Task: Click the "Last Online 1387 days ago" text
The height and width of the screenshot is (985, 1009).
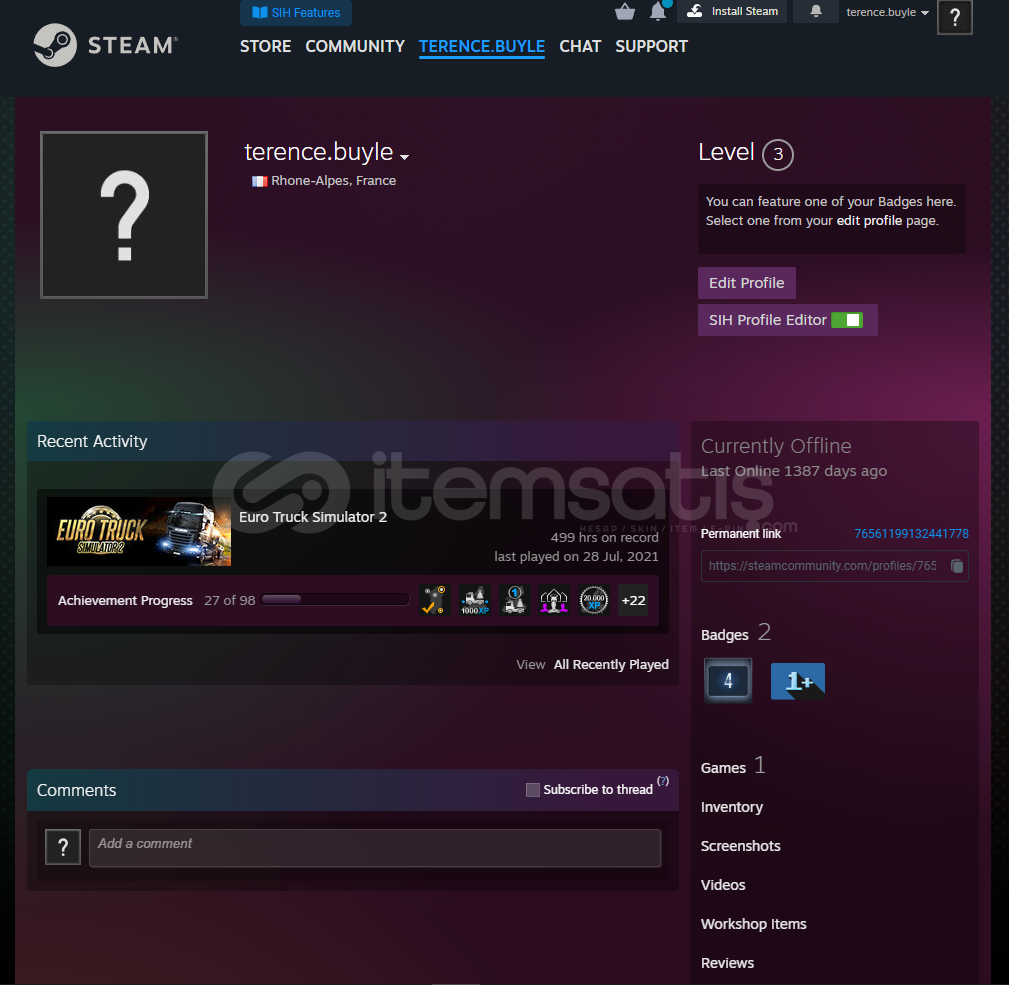Action: (794, 472)
